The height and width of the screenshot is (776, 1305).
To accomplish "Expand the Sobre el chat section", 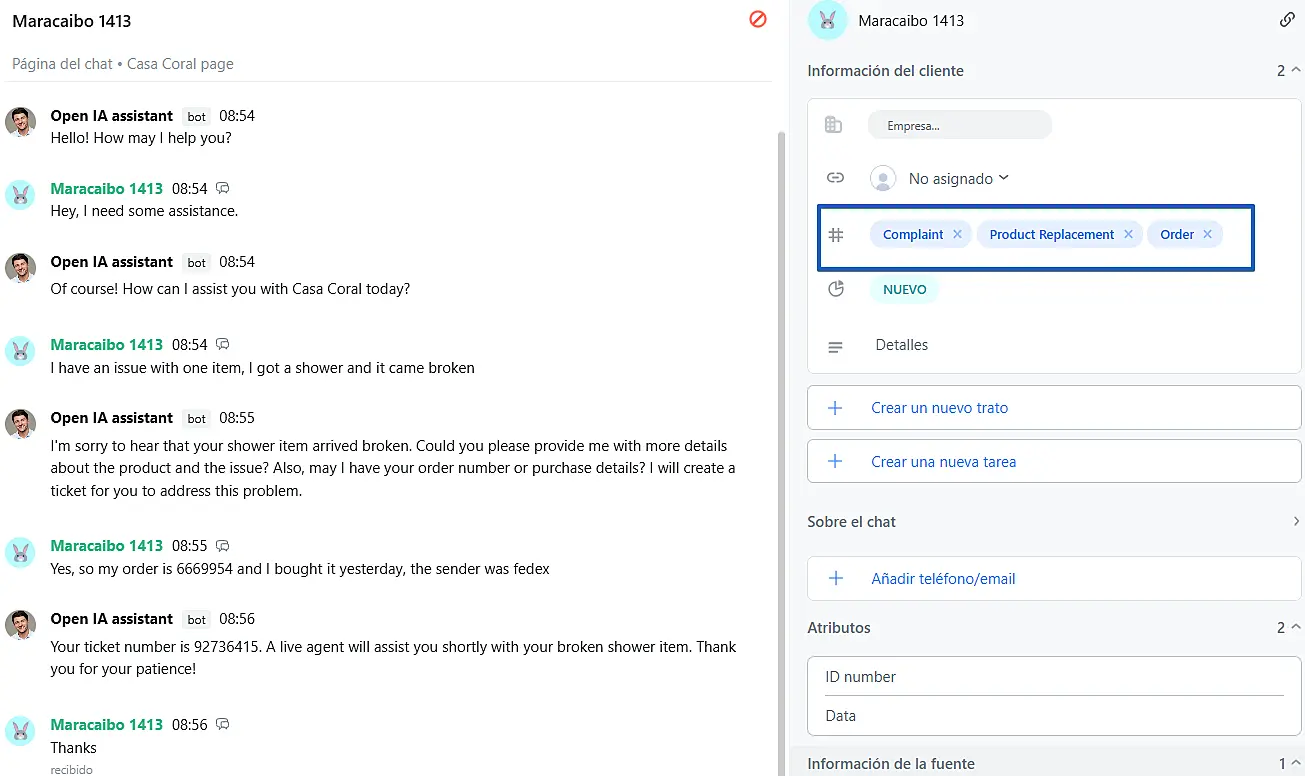I will pyautogui.click(x=1296, y=521).
